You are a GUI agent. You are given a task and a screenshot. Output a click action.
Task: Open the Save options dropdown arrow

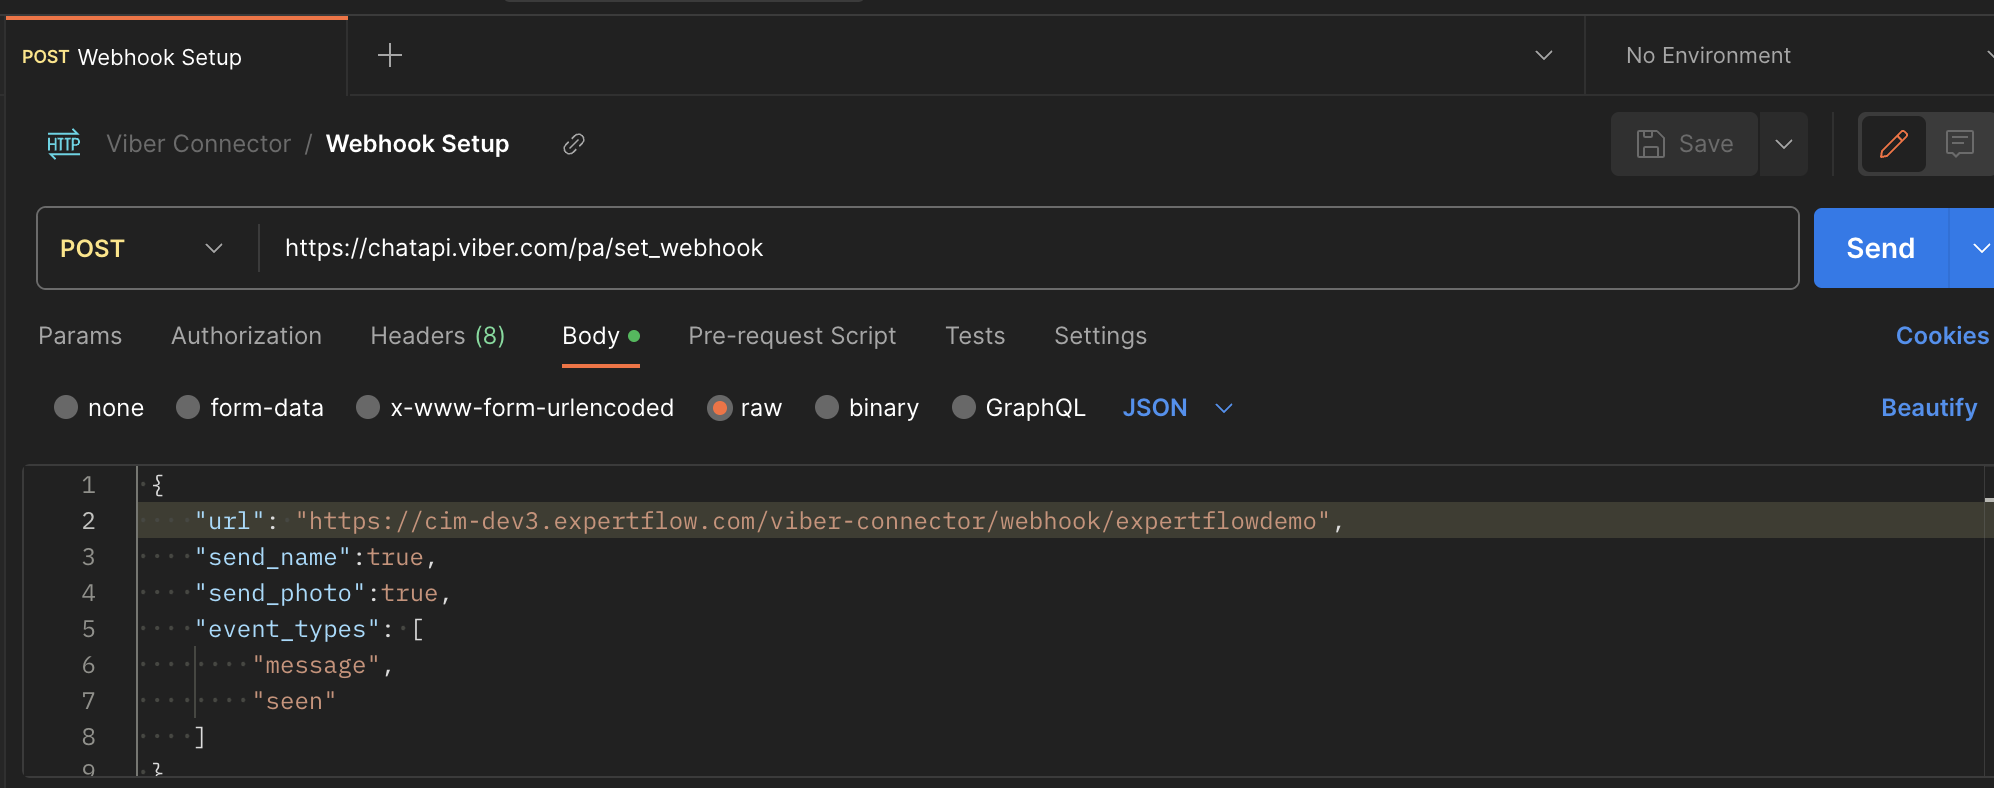(1783, 144)
